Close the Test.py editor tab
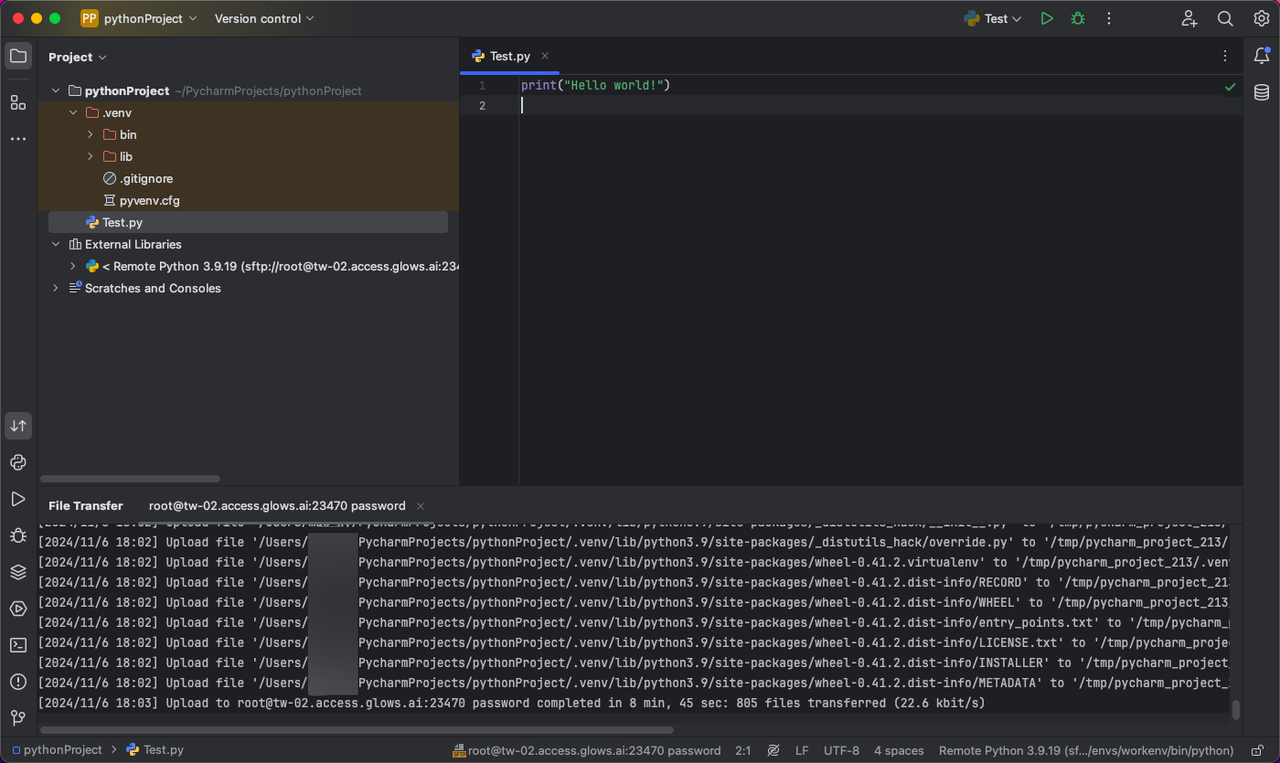Screen dimensions: 1280x763 click(x=545, y=56)
